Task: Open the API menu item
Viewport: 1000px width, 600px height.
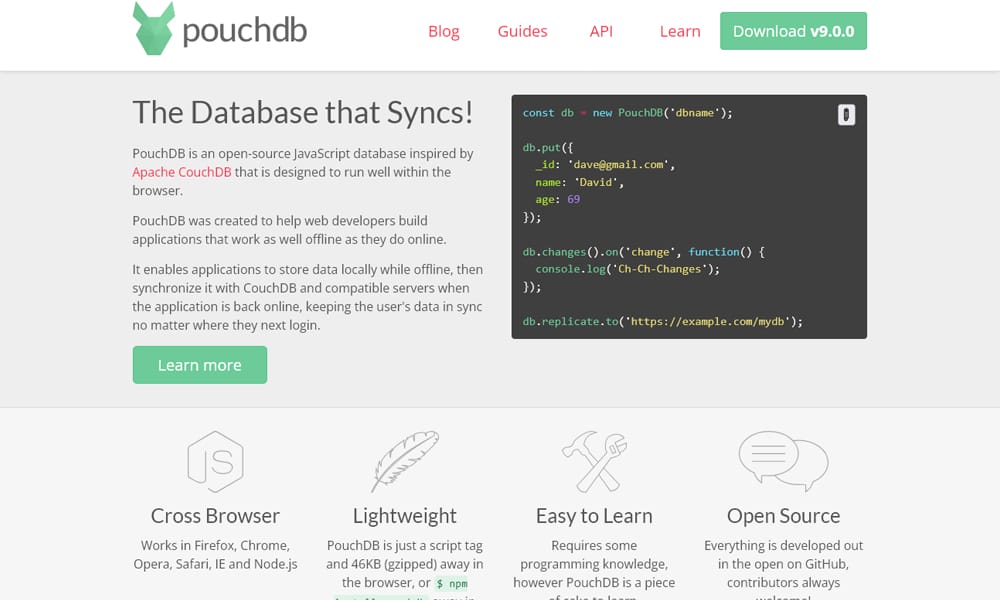Action: [601, 31]
